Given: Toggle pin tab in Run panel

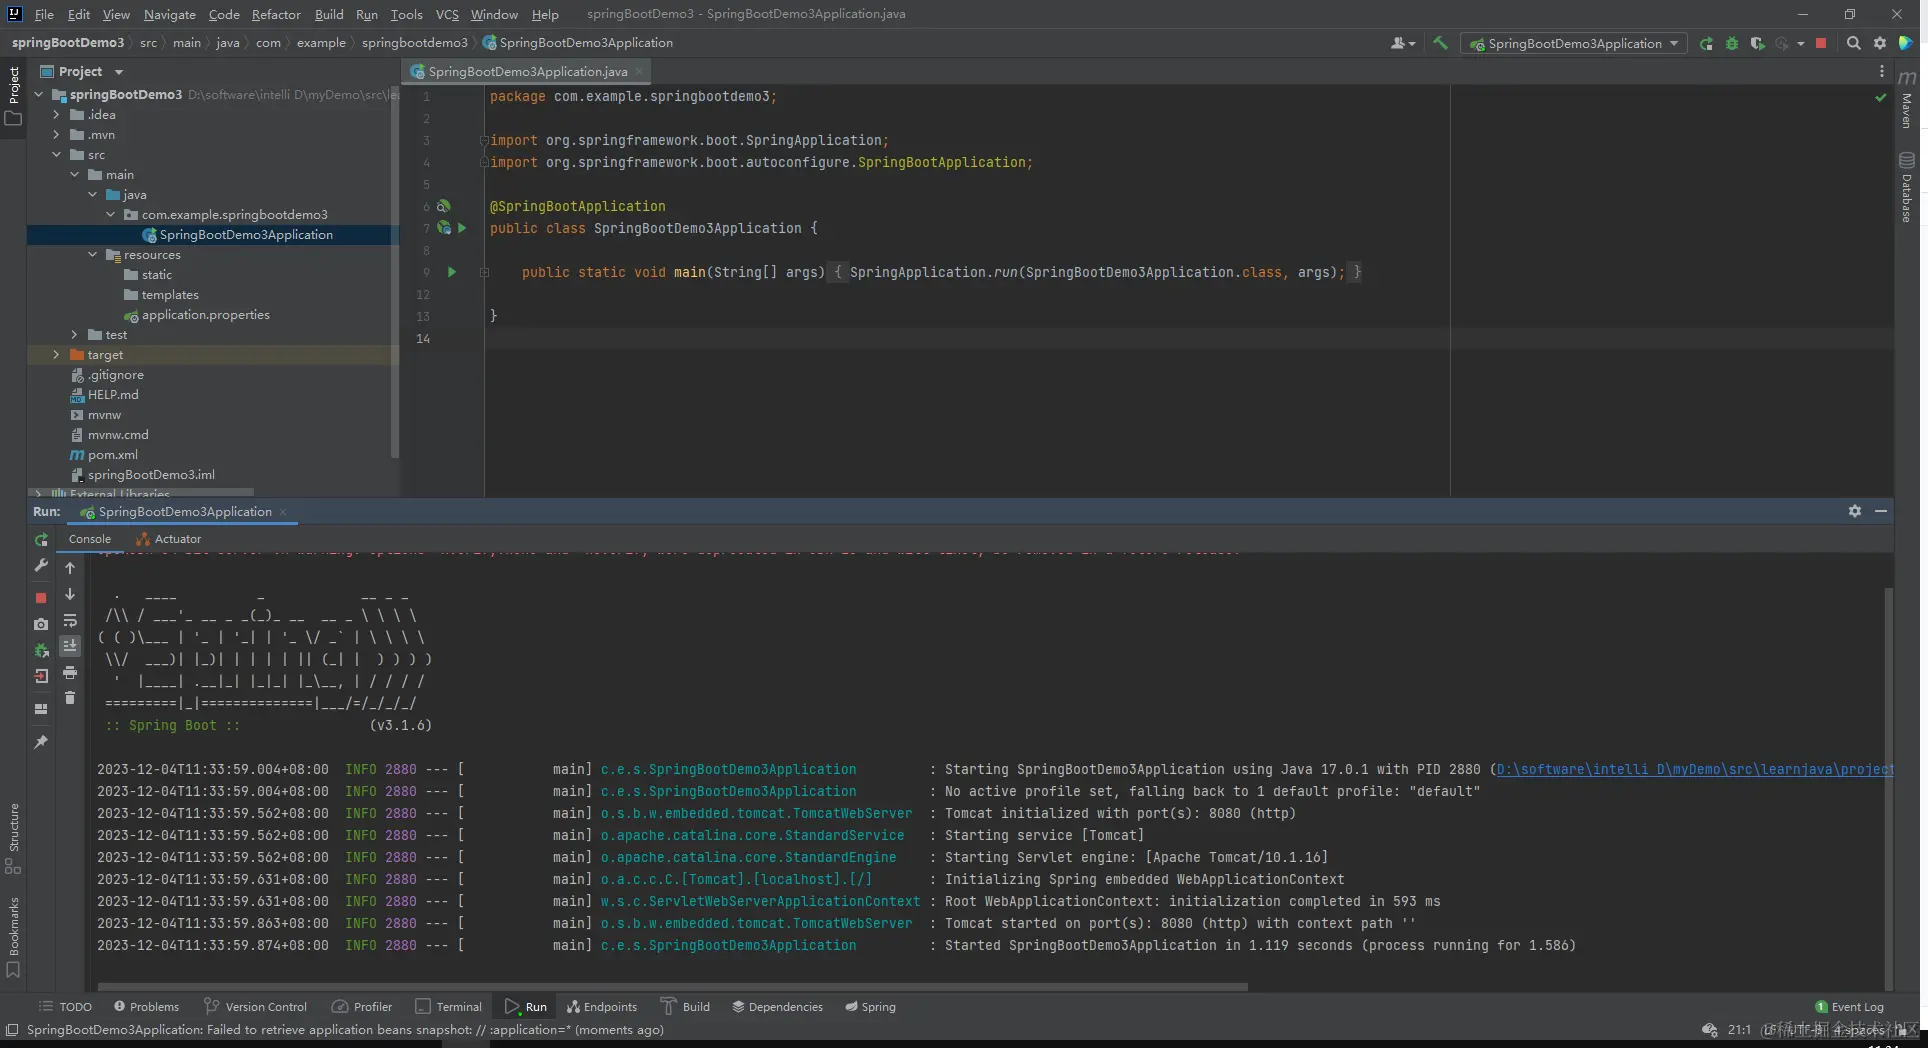Looking at the screenshot, I should tap(41, 742).
